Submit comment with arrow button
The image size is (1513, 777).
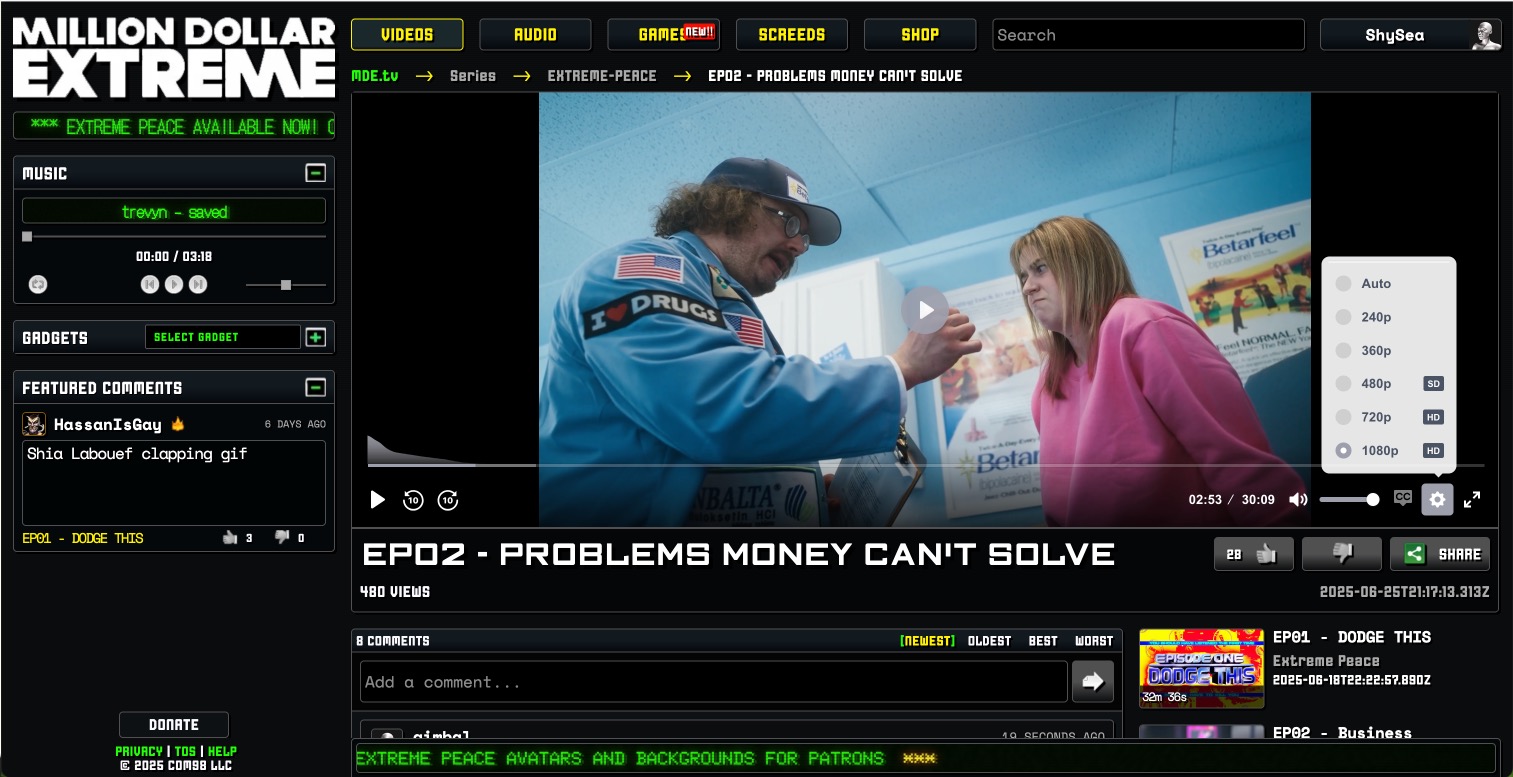(x=1093, y=682)
